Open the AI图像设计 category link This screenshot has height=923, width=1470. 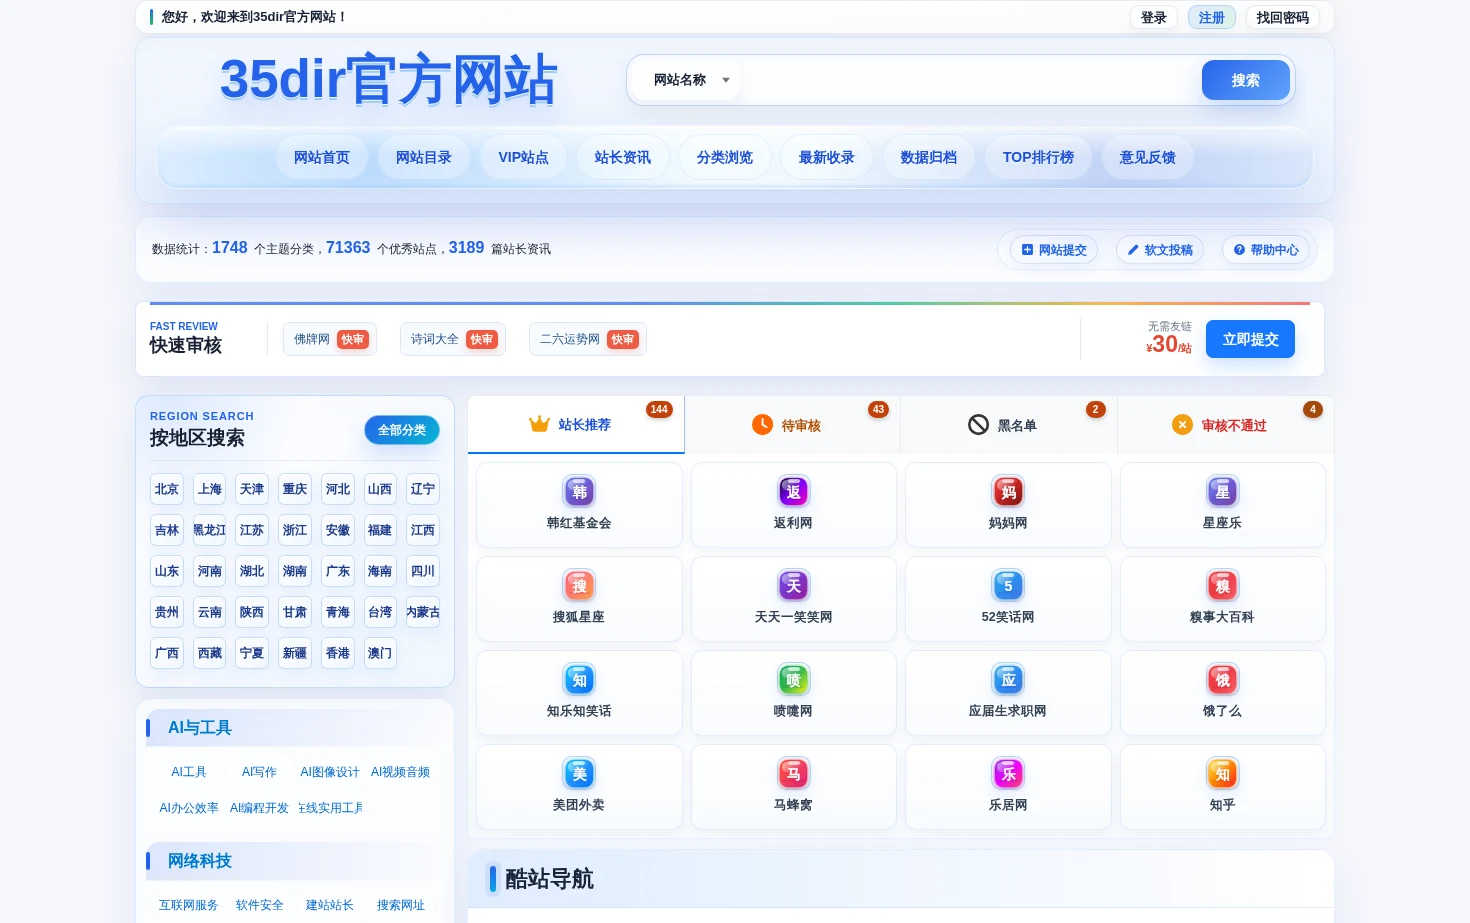point(330,772)
